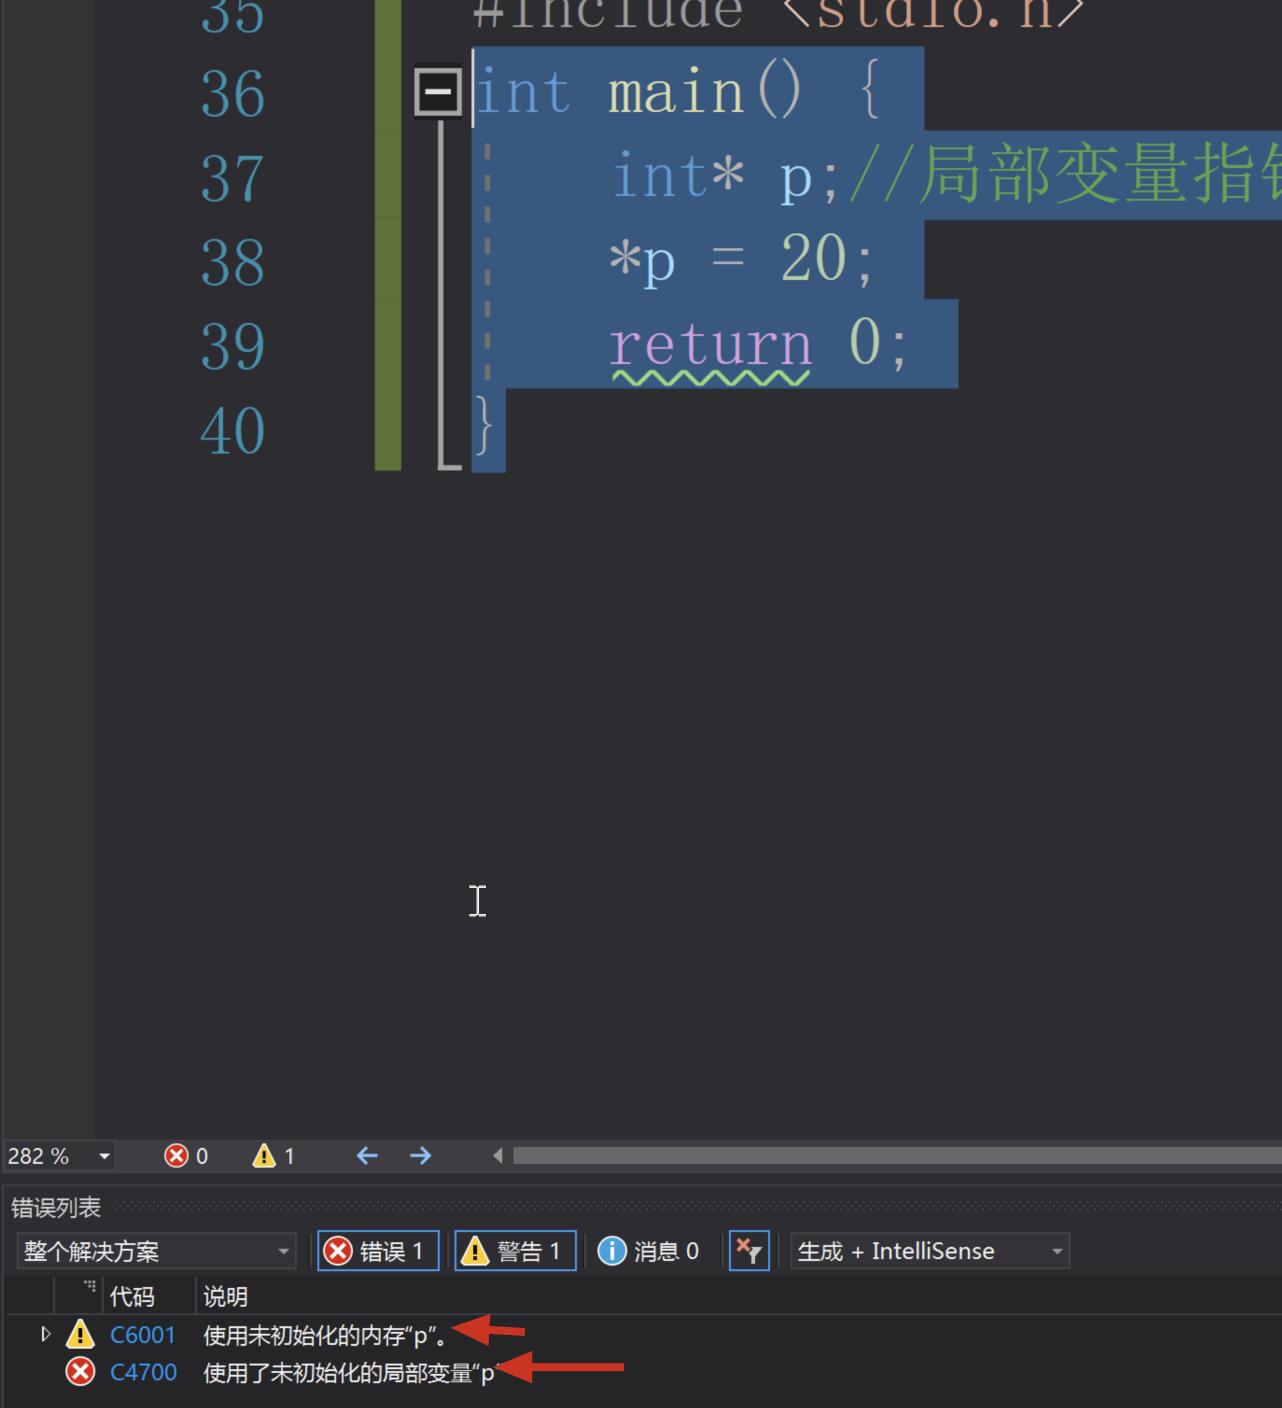Toggle the 错误 1 filter button
The width and height of the screenshot is (1282, 1408).
click(378, 1251)
